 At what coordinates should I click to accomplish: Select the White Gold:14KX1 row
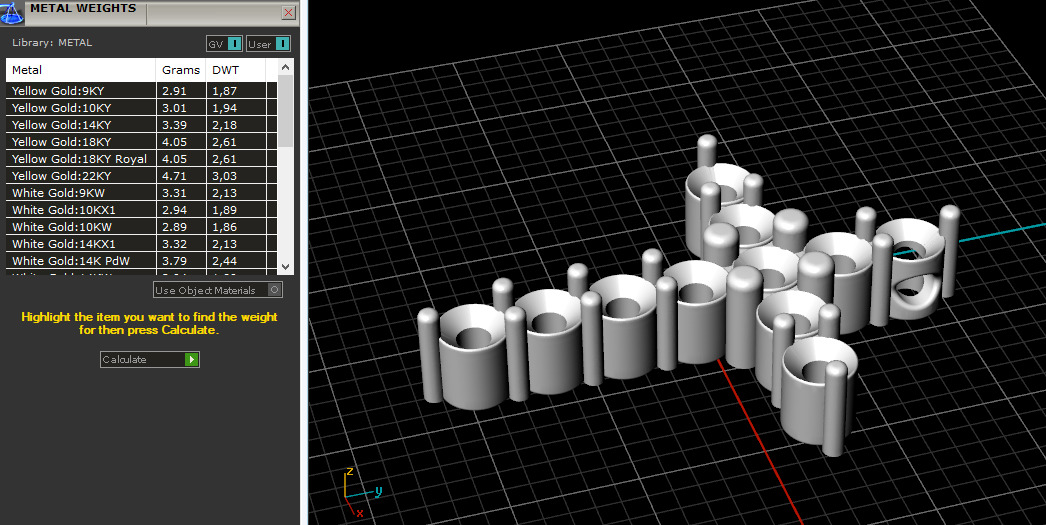(141, 243)
